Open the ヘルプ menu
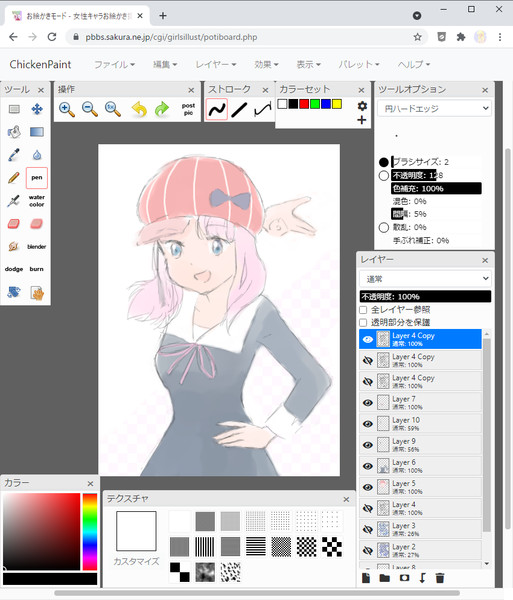 point(414,64)
